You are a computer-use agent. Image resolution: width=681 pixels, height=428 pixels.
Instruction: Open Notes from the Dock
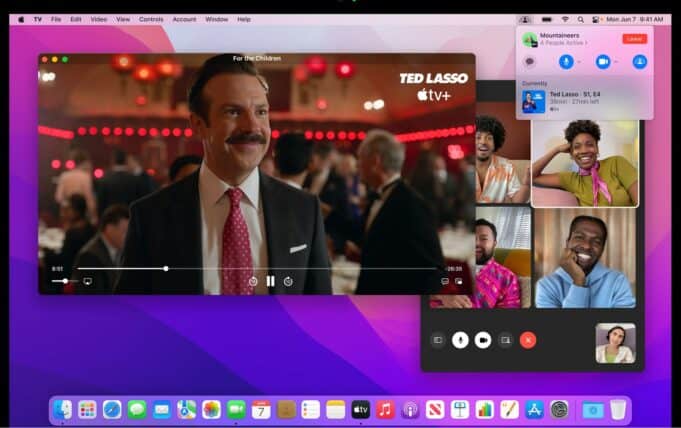coord(336,409)
